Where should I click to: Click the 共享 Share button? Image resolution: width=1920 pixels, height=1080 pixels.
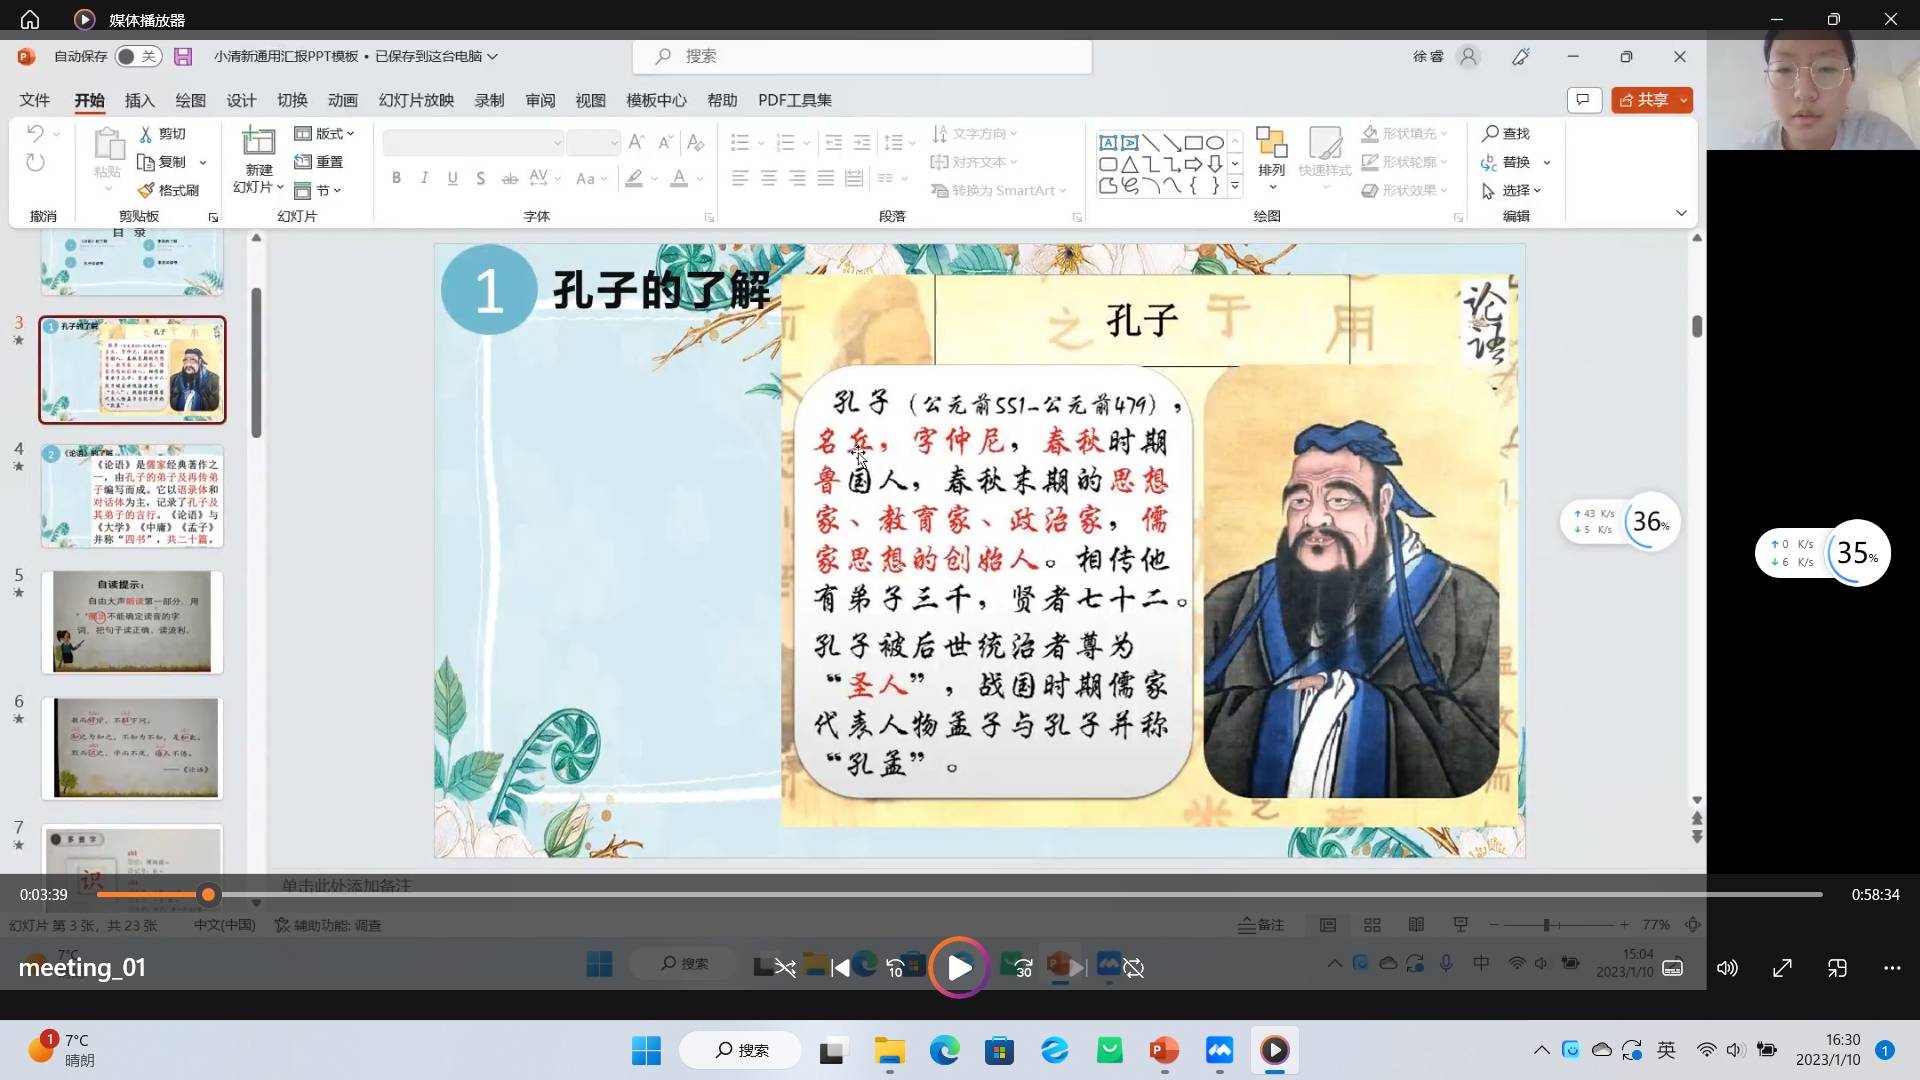(1643, 100)
